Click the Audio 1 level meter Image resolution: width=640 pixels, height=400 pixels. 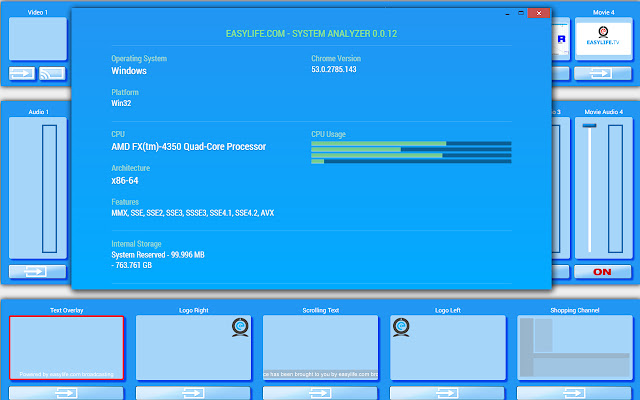(49, 189)
